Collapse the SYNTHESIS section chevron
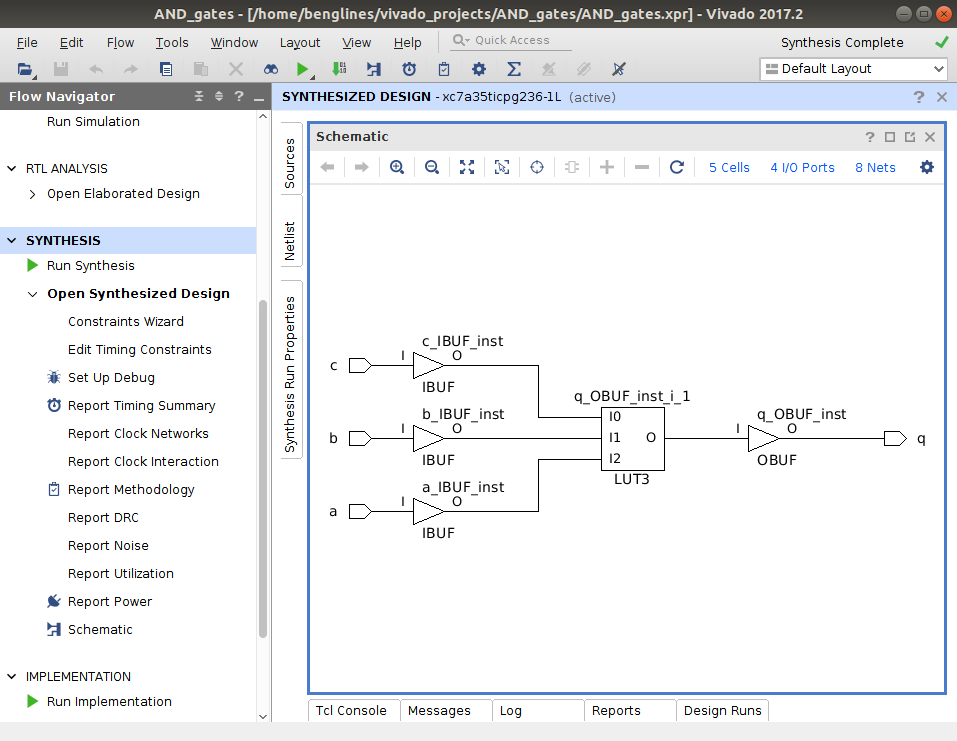The image size is (957, 741). coord(12,240)
